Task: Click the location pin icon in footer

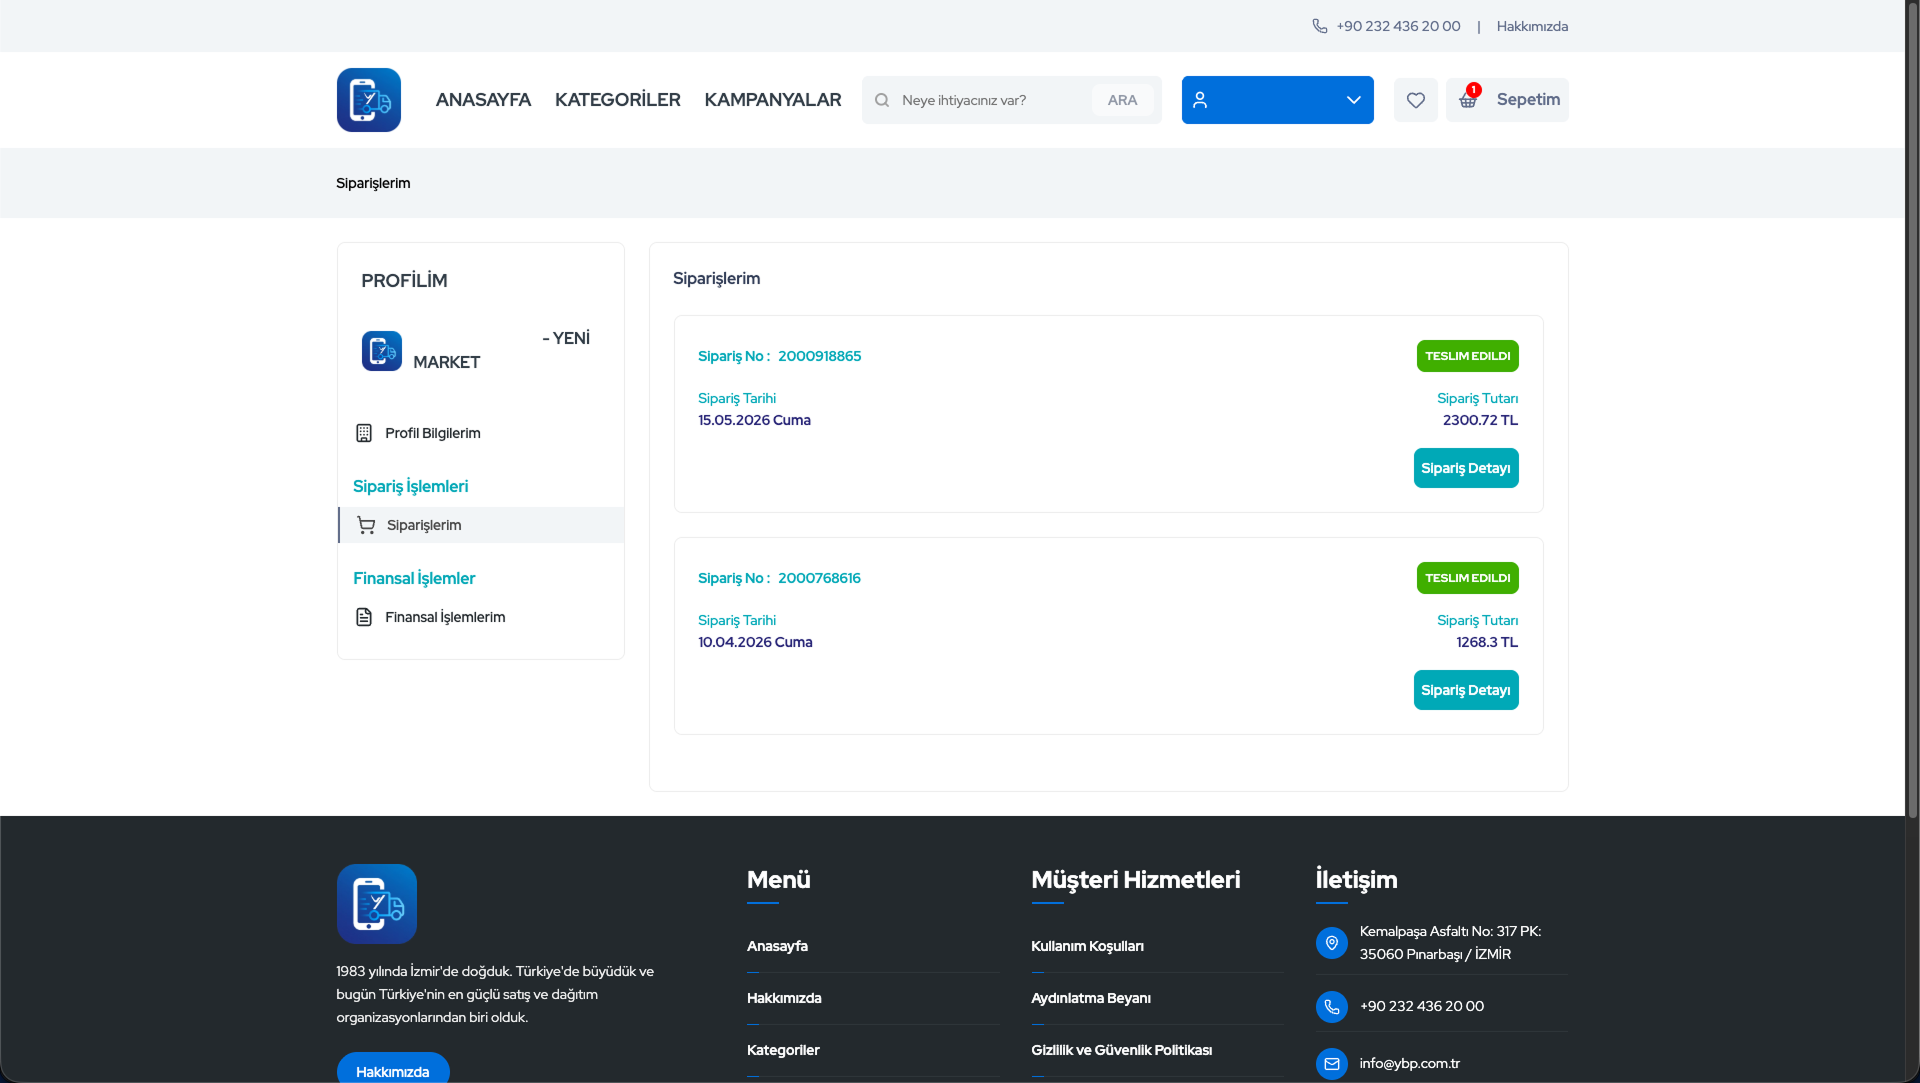Action: click(1332, 943)
